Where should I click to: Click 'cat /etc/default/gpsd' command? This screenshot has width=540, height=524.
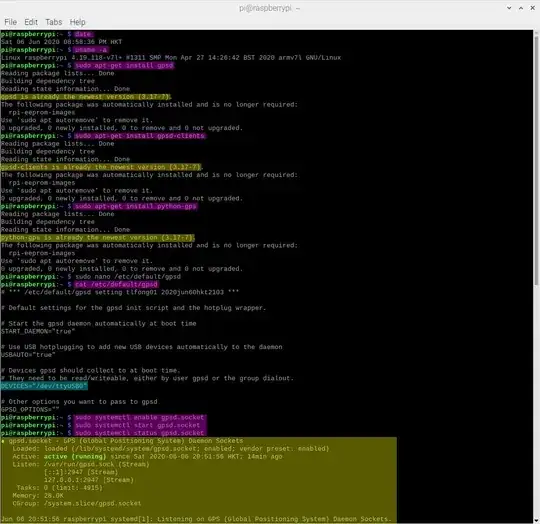[x=116, y=285]
